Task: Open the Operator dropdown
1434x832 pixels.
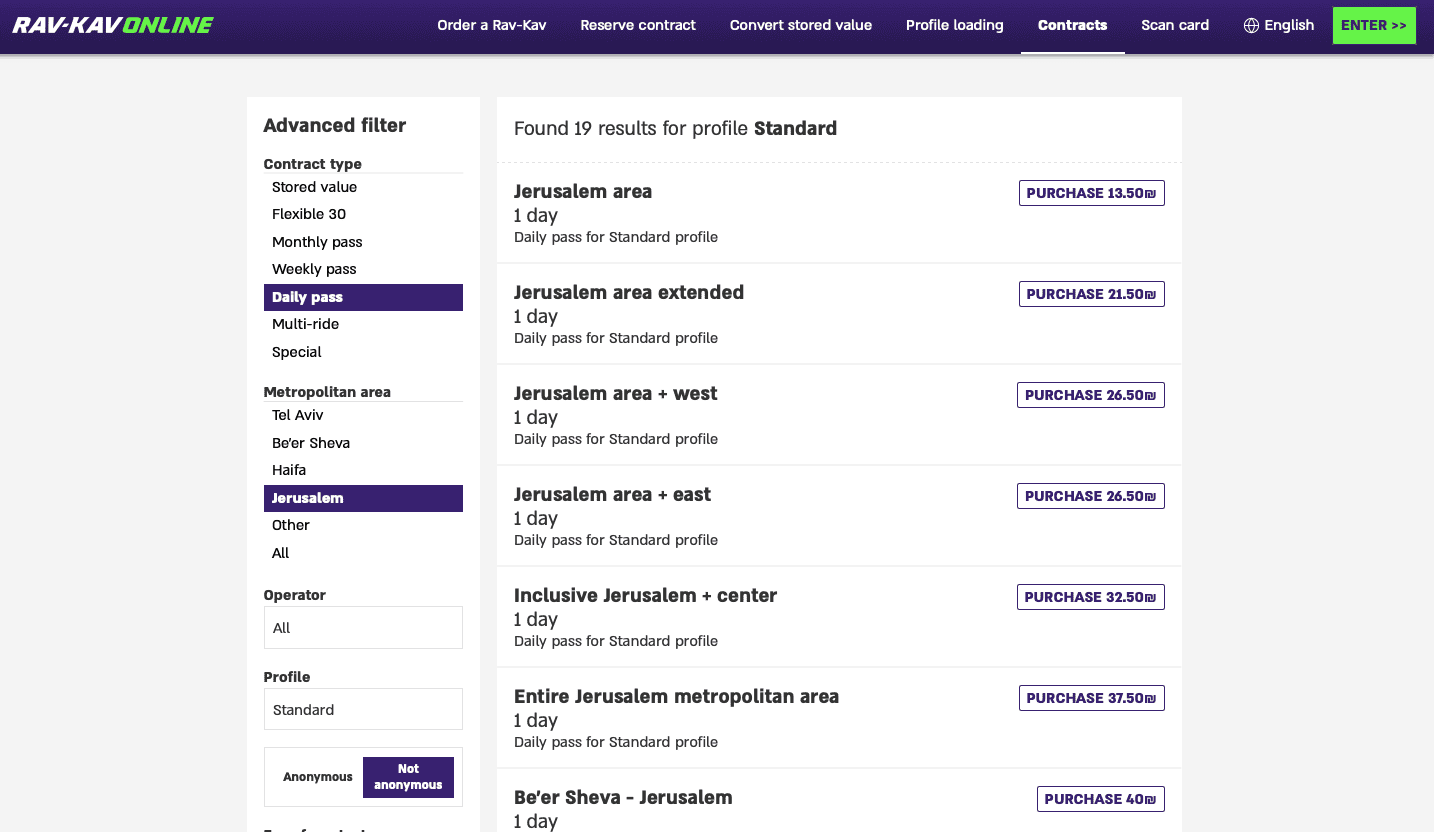Action: click(363, 628)
